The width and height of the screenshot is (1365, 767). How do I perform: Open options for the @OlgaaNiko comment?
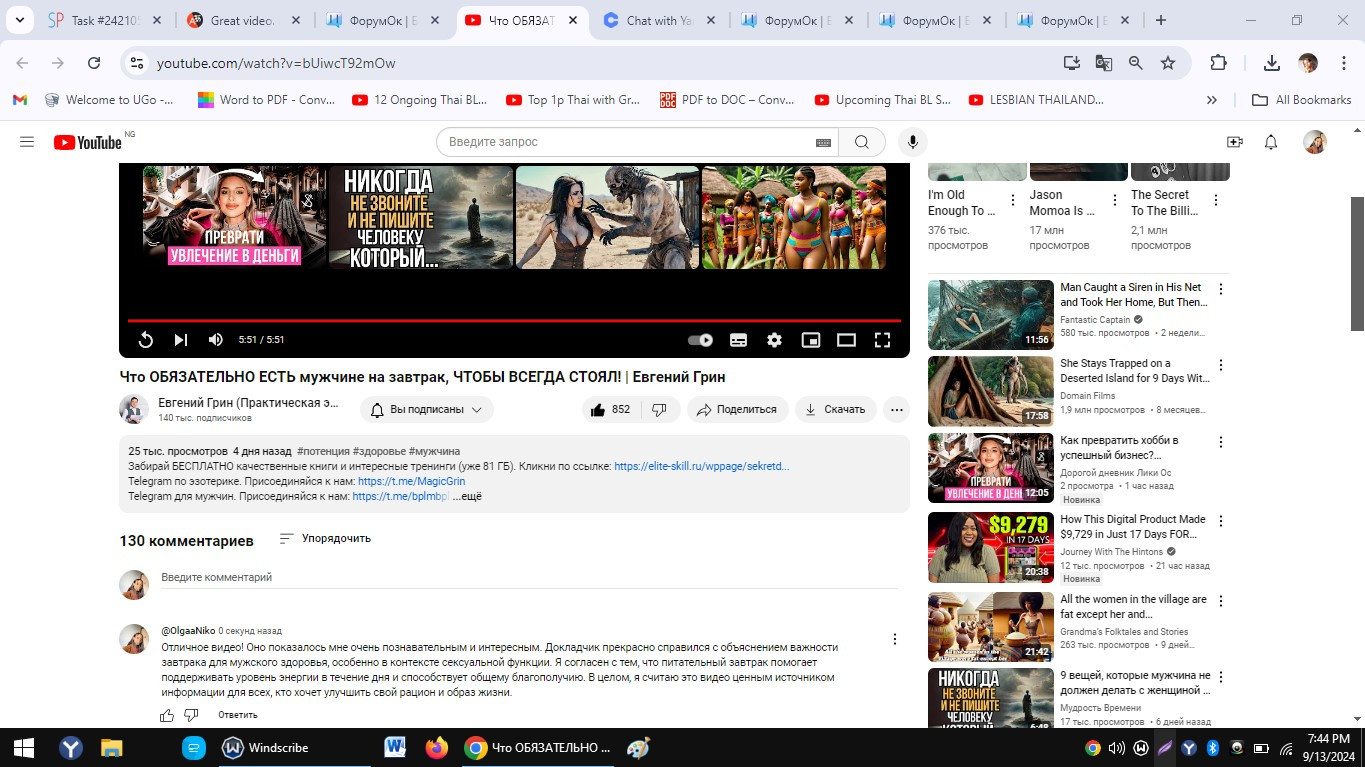(x=895, y=640)
